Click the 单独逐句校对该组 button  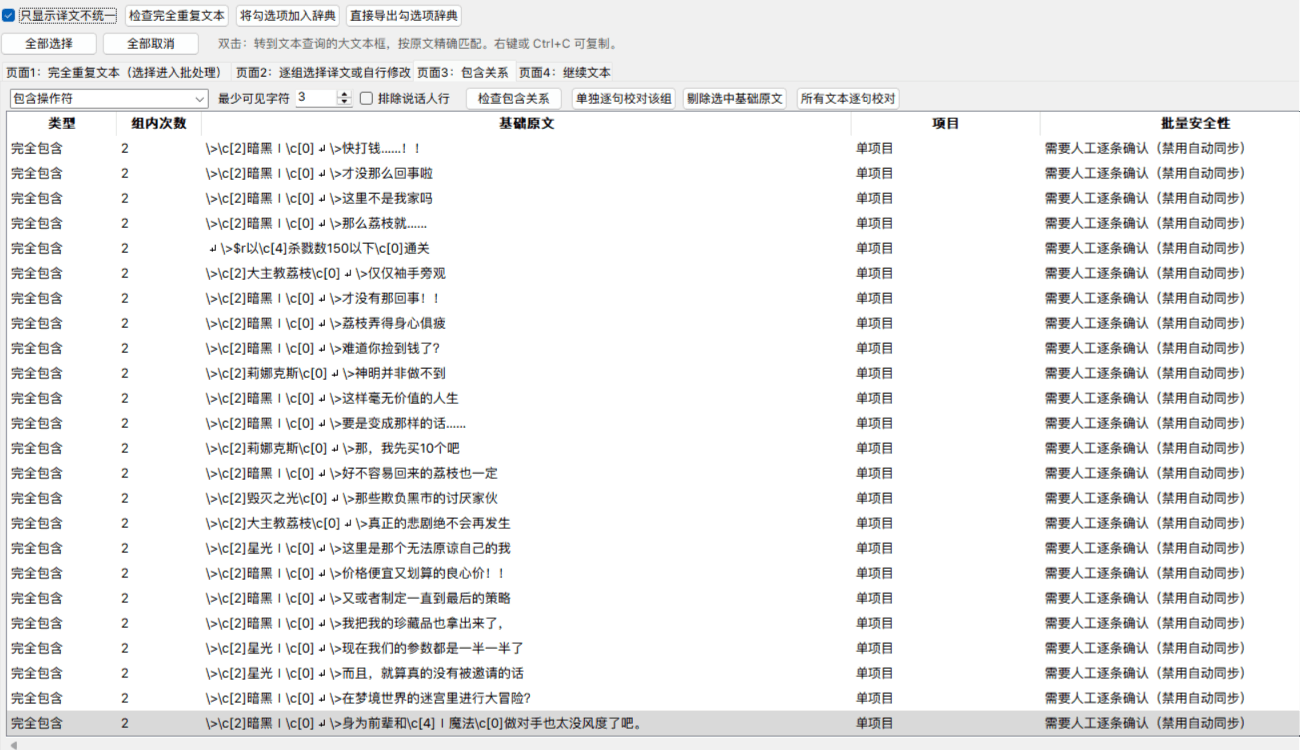tap(623, 99)
